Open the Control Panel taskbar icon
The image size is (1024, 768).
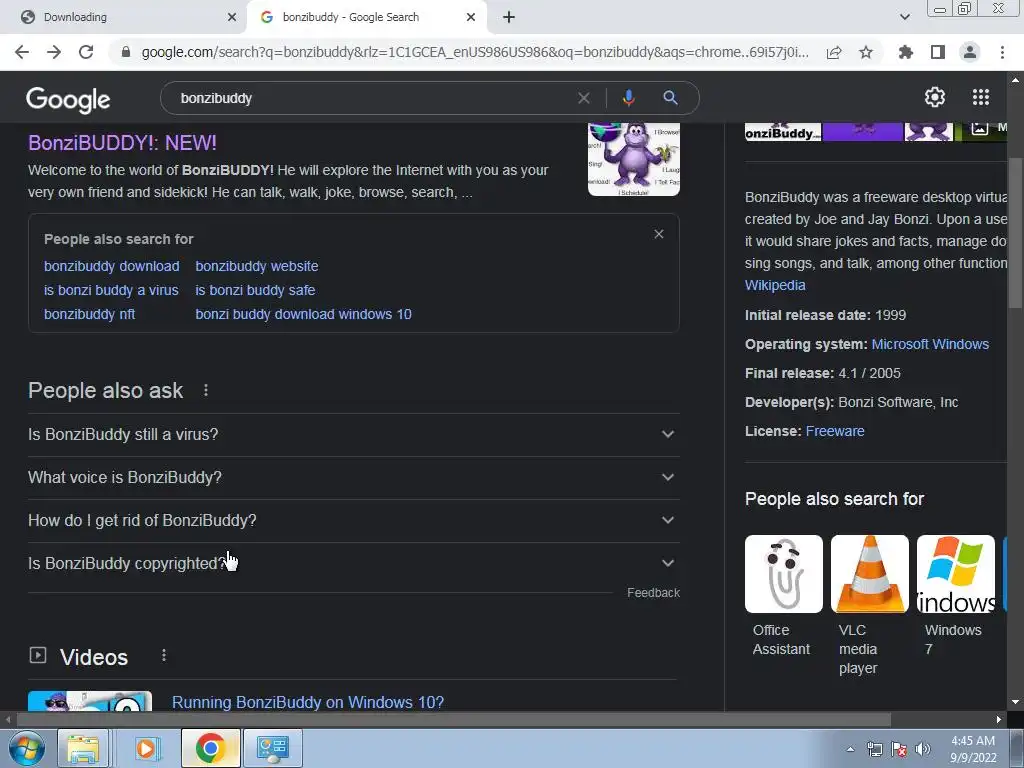[273, 748]
